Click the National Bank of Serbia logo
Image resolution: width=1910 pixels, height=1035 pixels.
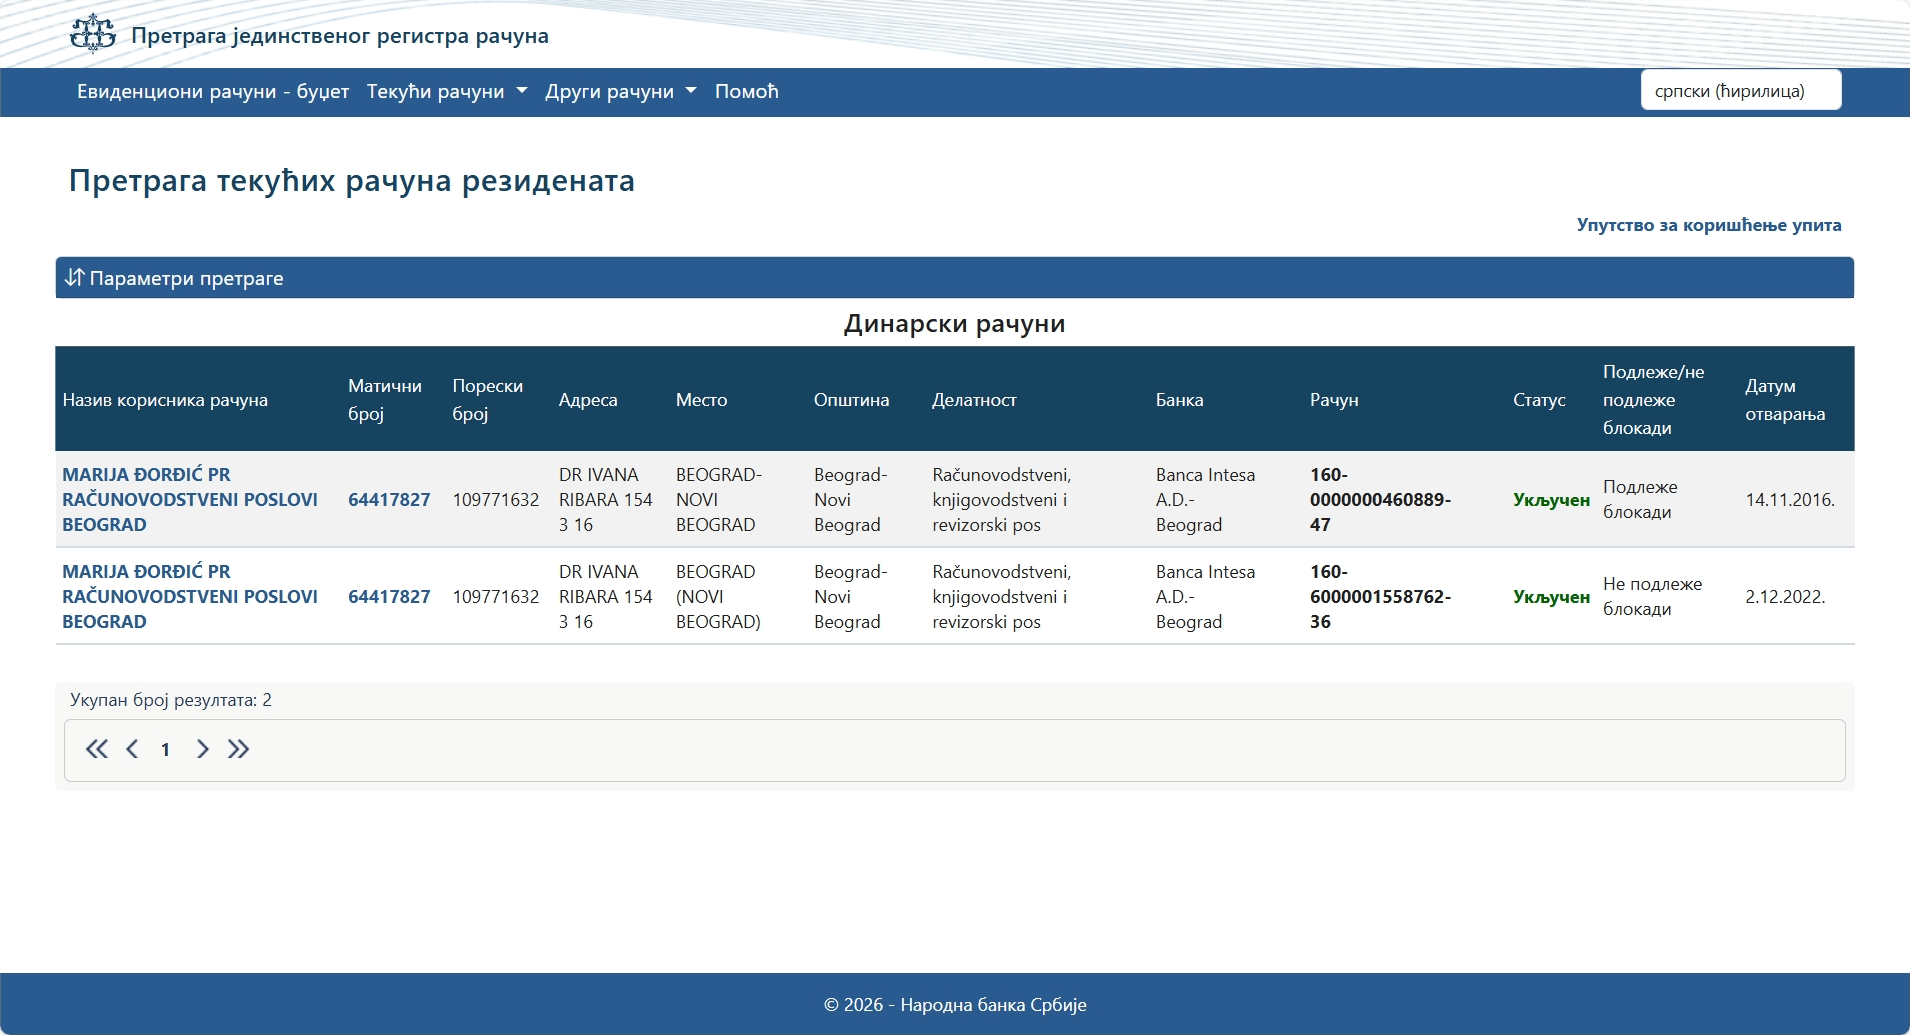(x=93, y=34)
